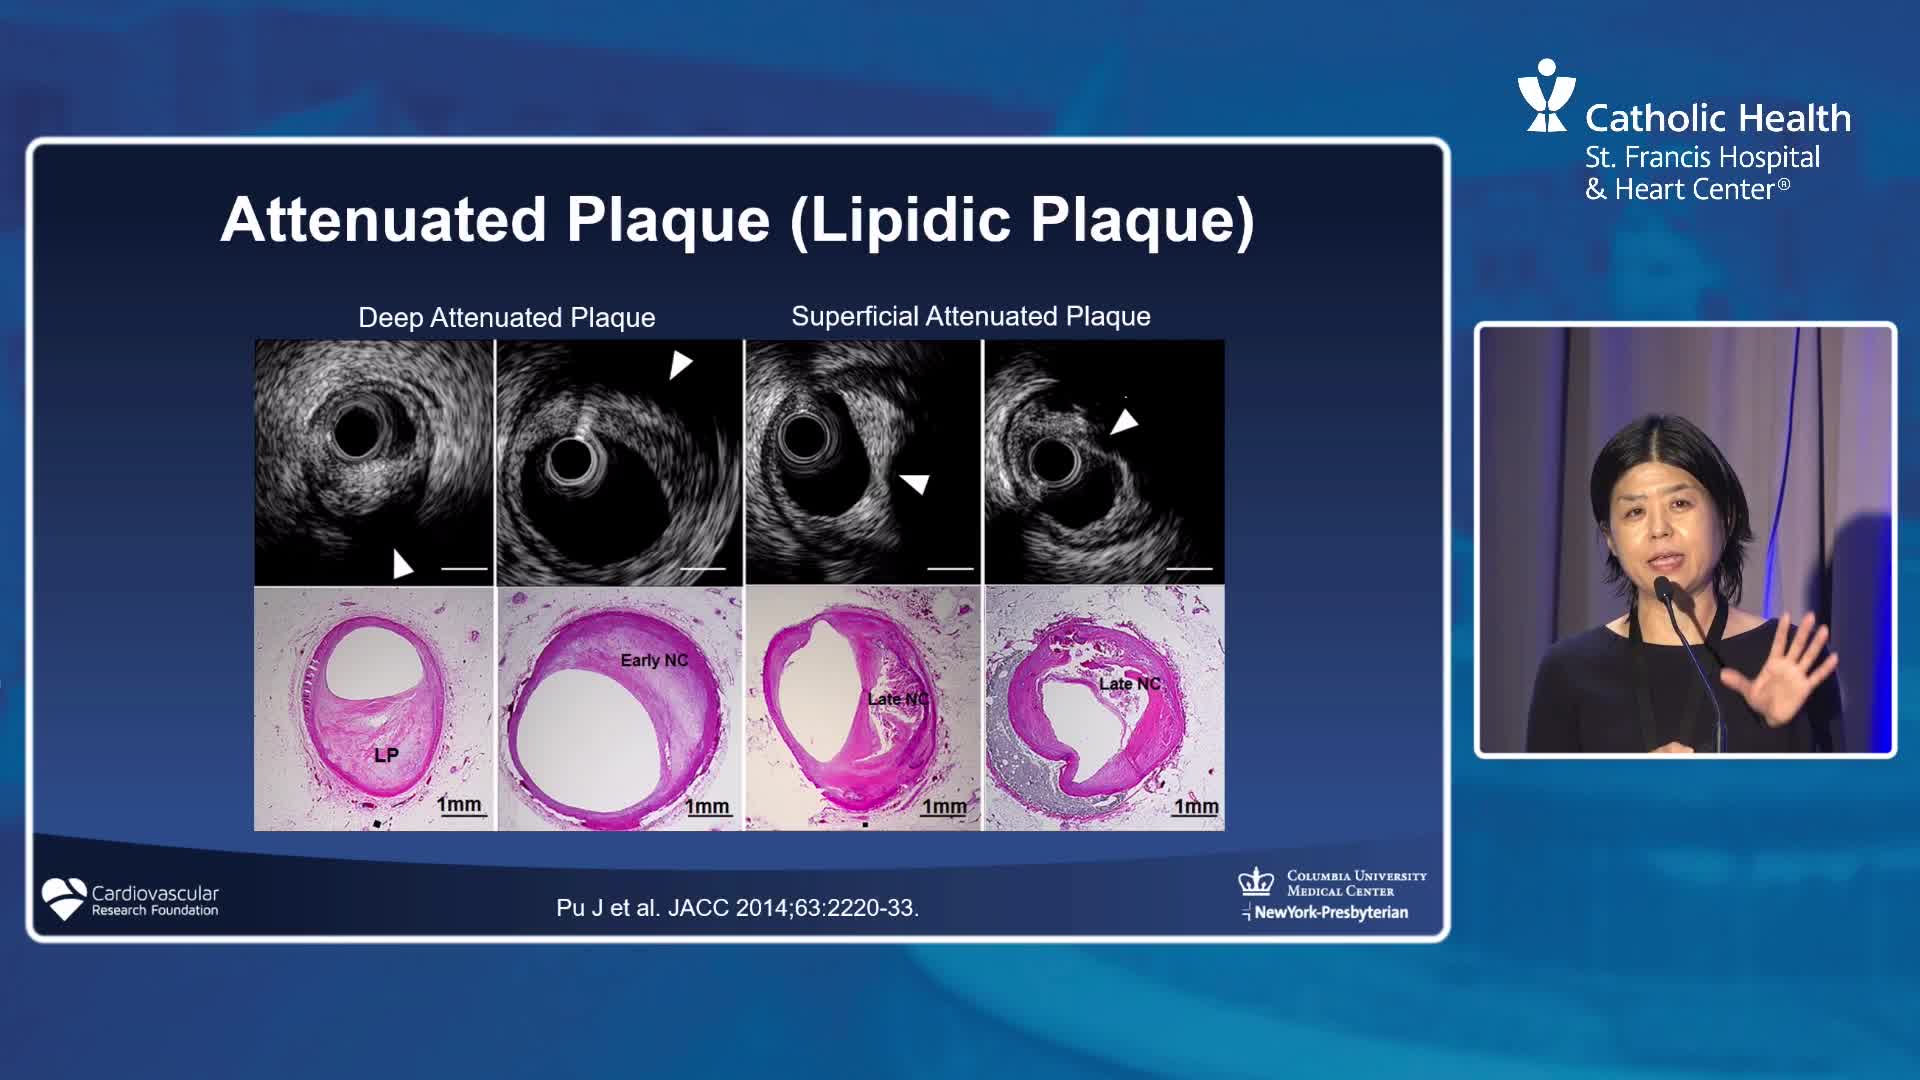Click white arrowhead in first IVUS image
Image resolution: width=1920 pixels, height=1080 pixels.
click(401, 564)
